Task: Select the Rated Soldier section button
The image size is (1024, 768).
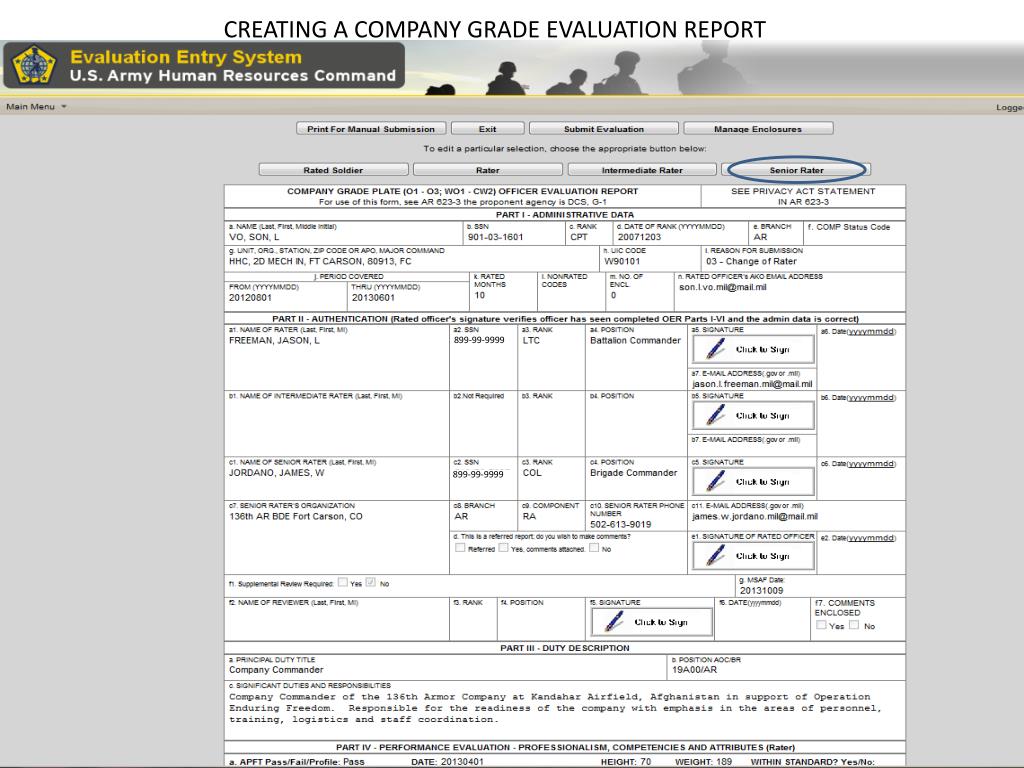Action: [333, 170]
